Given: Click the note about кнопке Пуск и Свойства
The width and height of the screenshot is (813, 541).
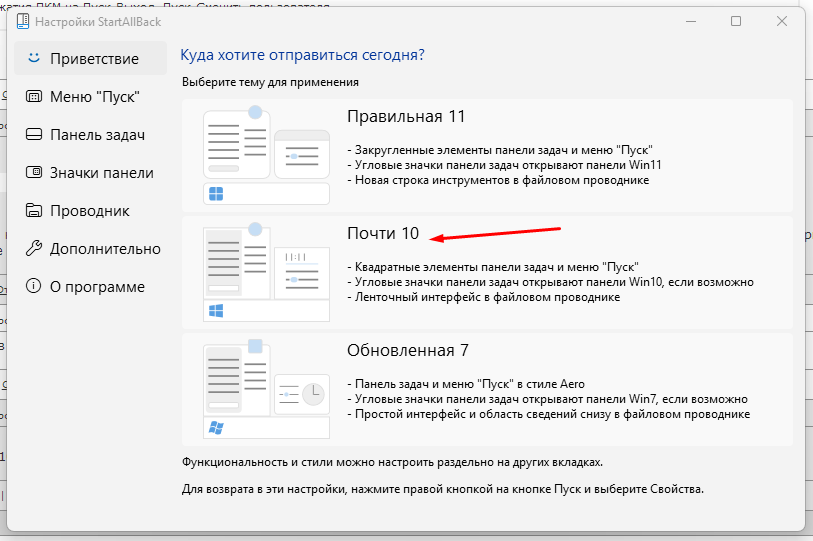Looking at the screenshot, I should click(x=443, y=489).
